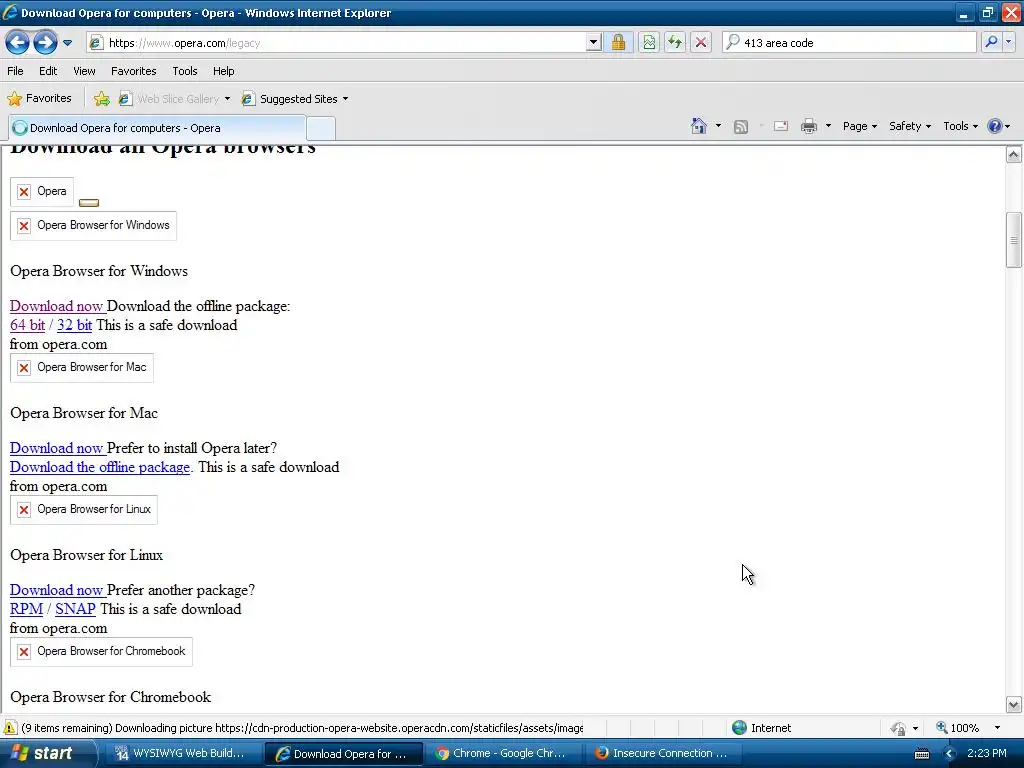1024x768 pixels.
Task: Open the Favorites menu in menu bar
Action: (x=133, y=71)
